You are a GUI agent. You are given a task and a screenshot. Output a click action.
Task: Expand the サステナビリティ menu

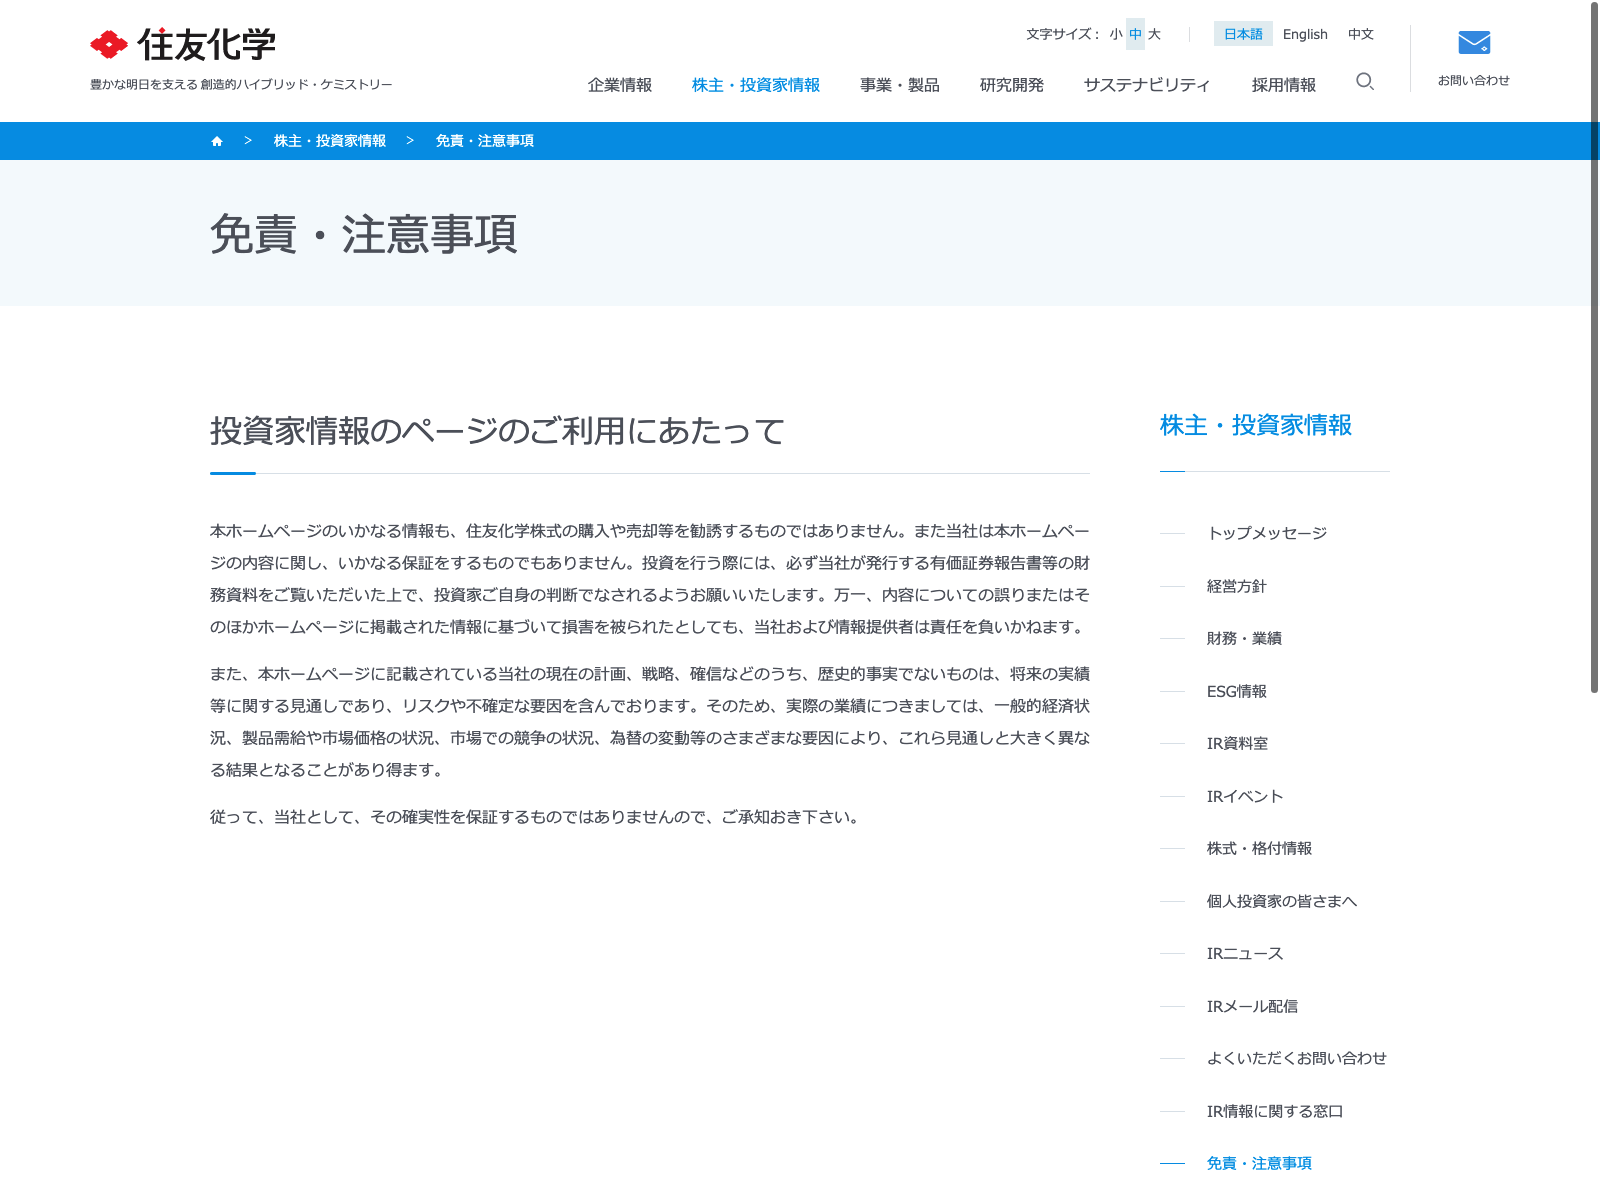(x=1146, y=85)
